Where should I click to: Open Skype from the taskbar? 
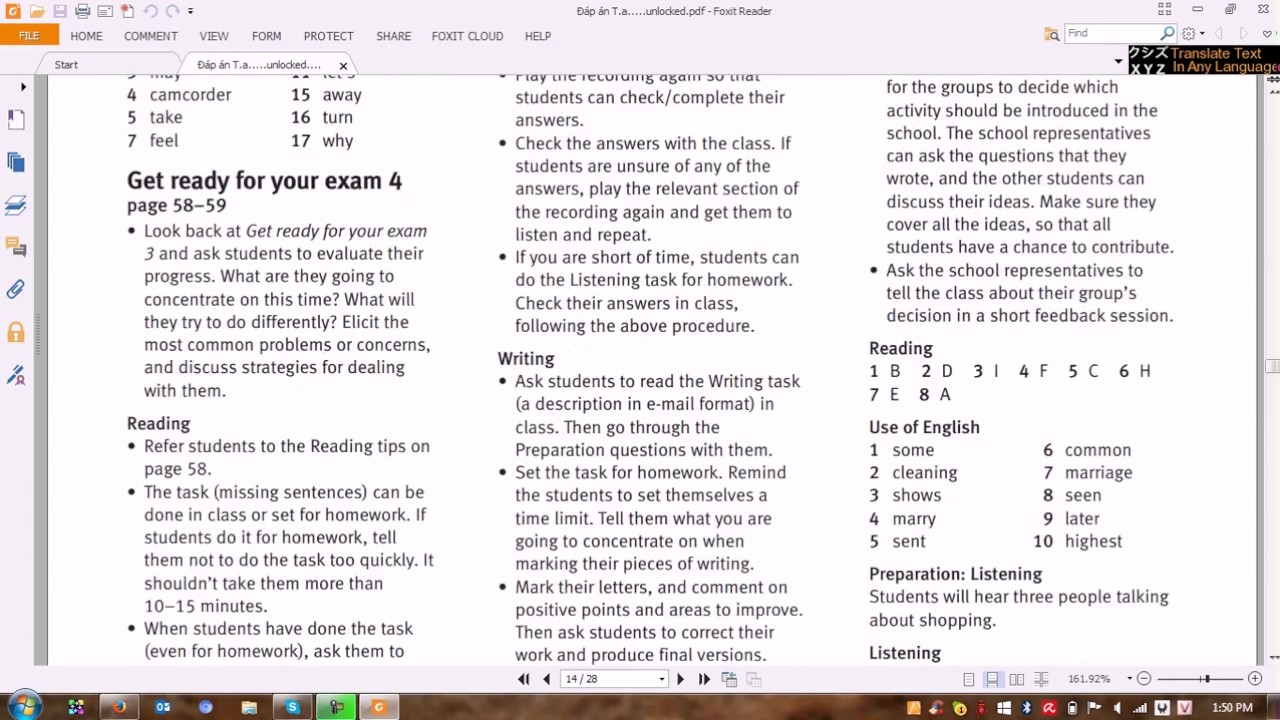(x=292, y=707)
